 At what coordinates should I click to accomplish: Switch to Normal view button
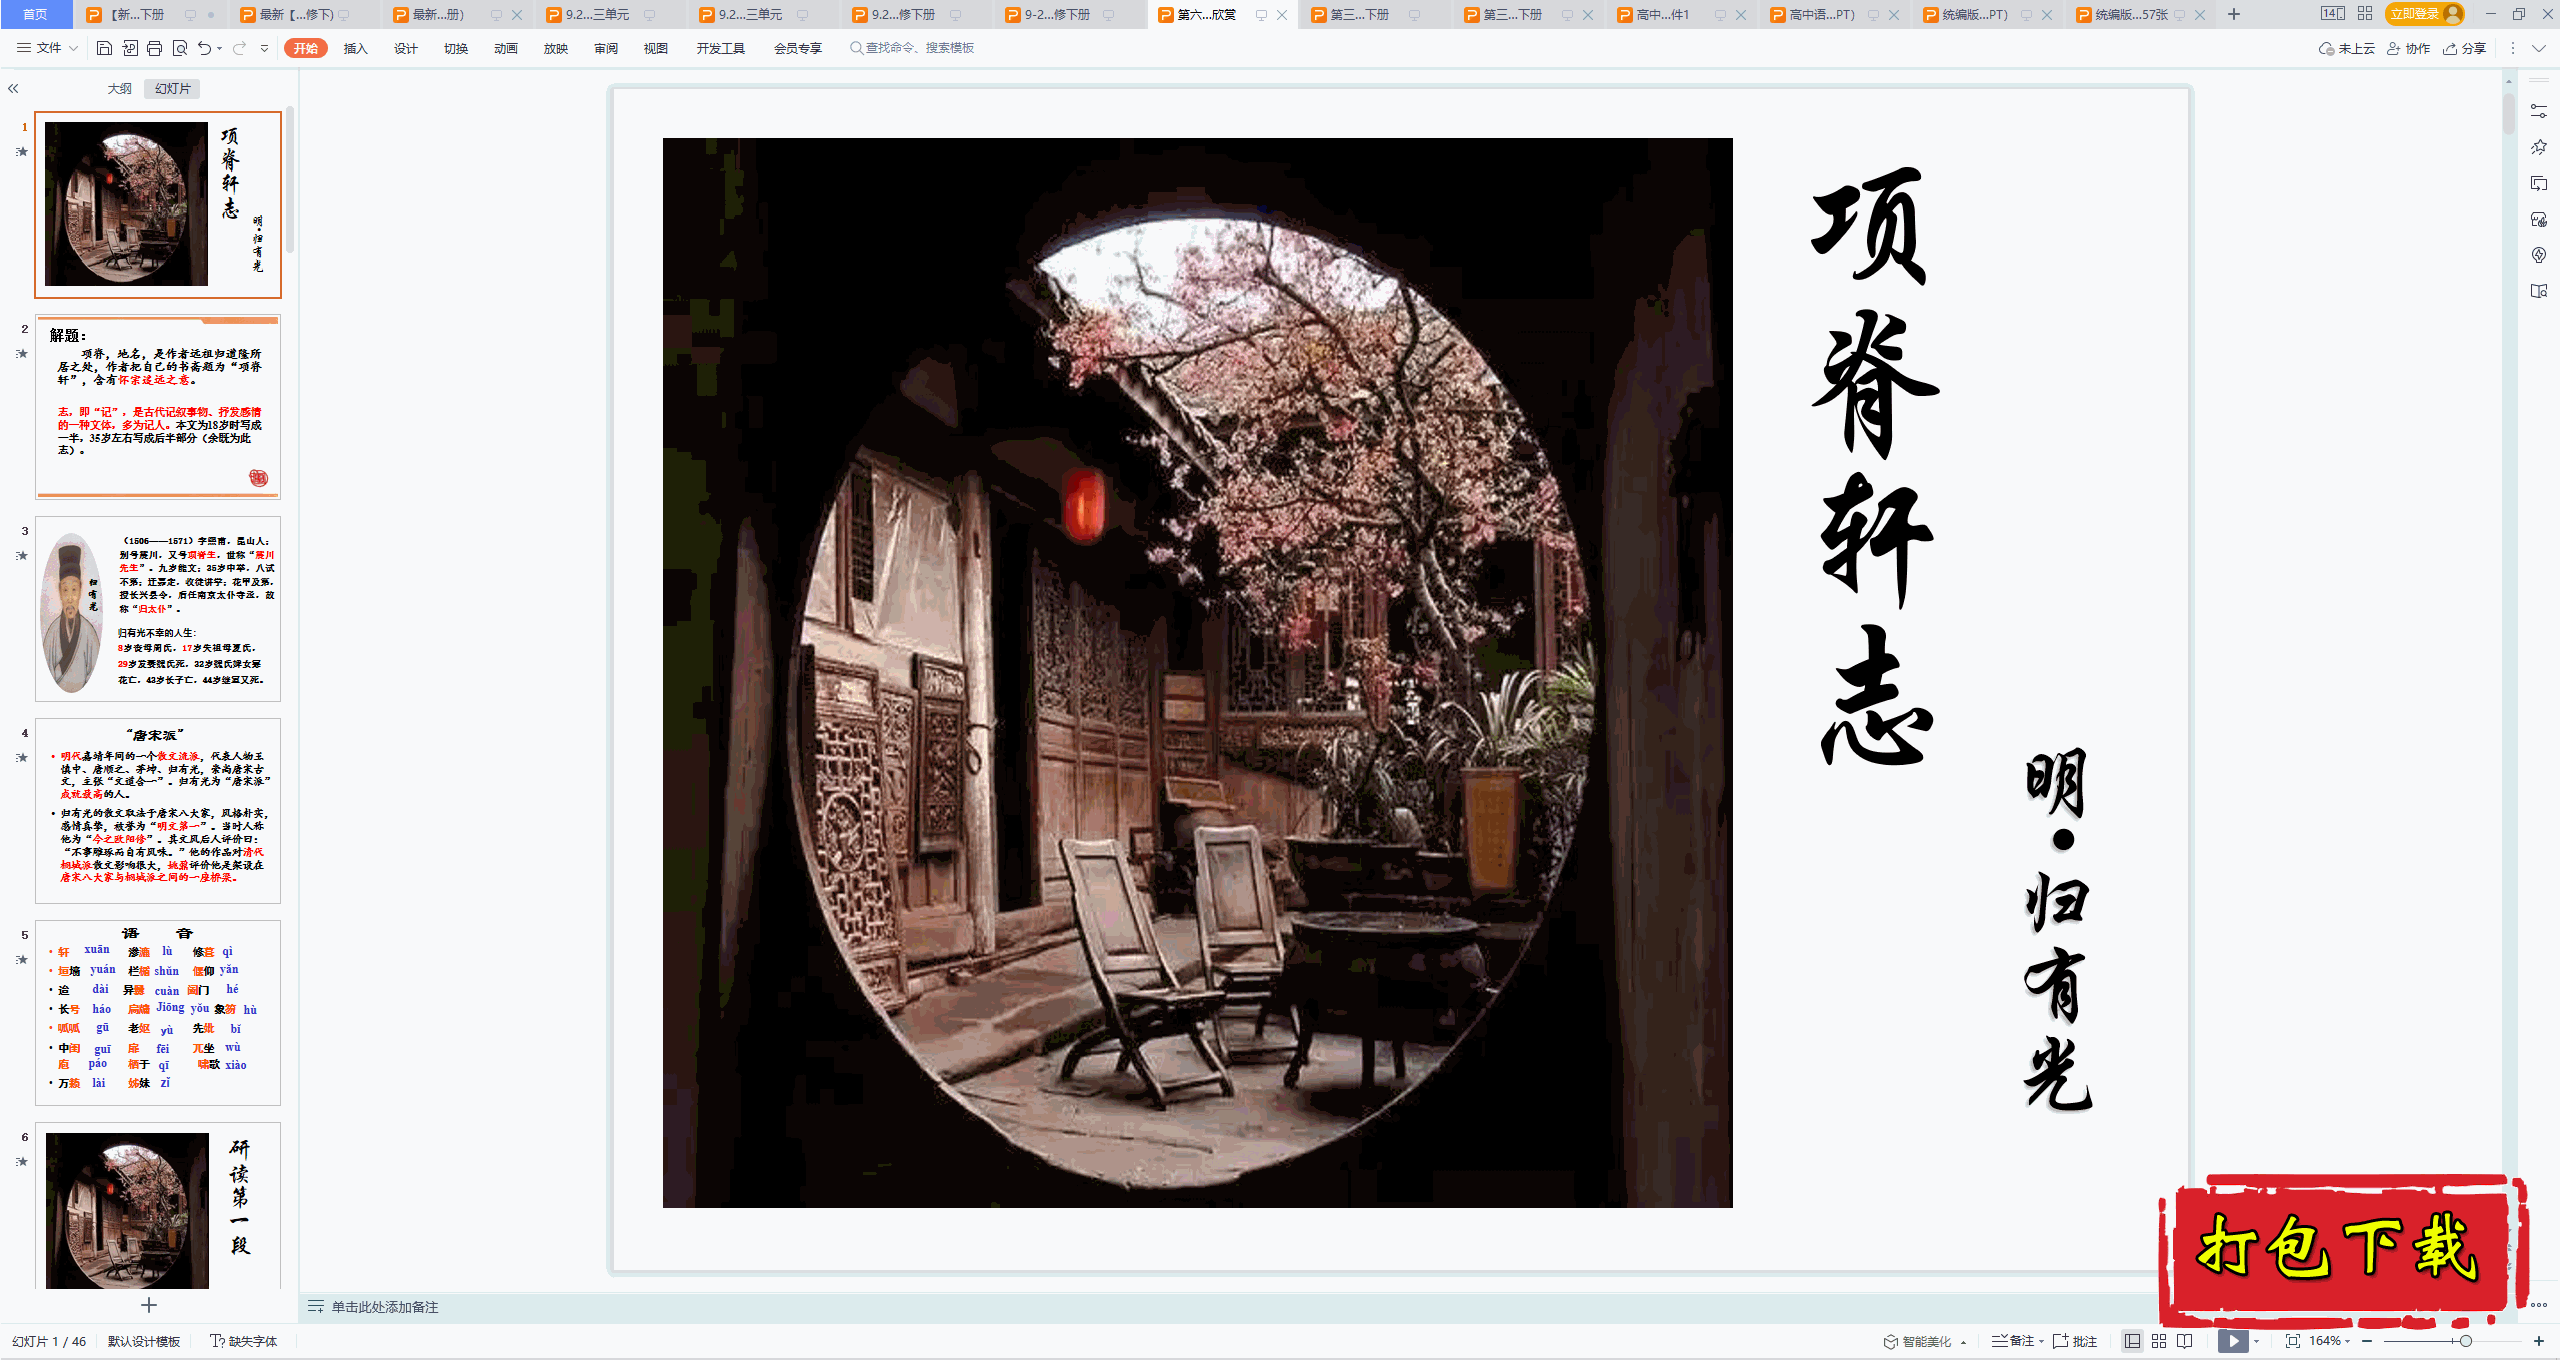[2133, 1341]
